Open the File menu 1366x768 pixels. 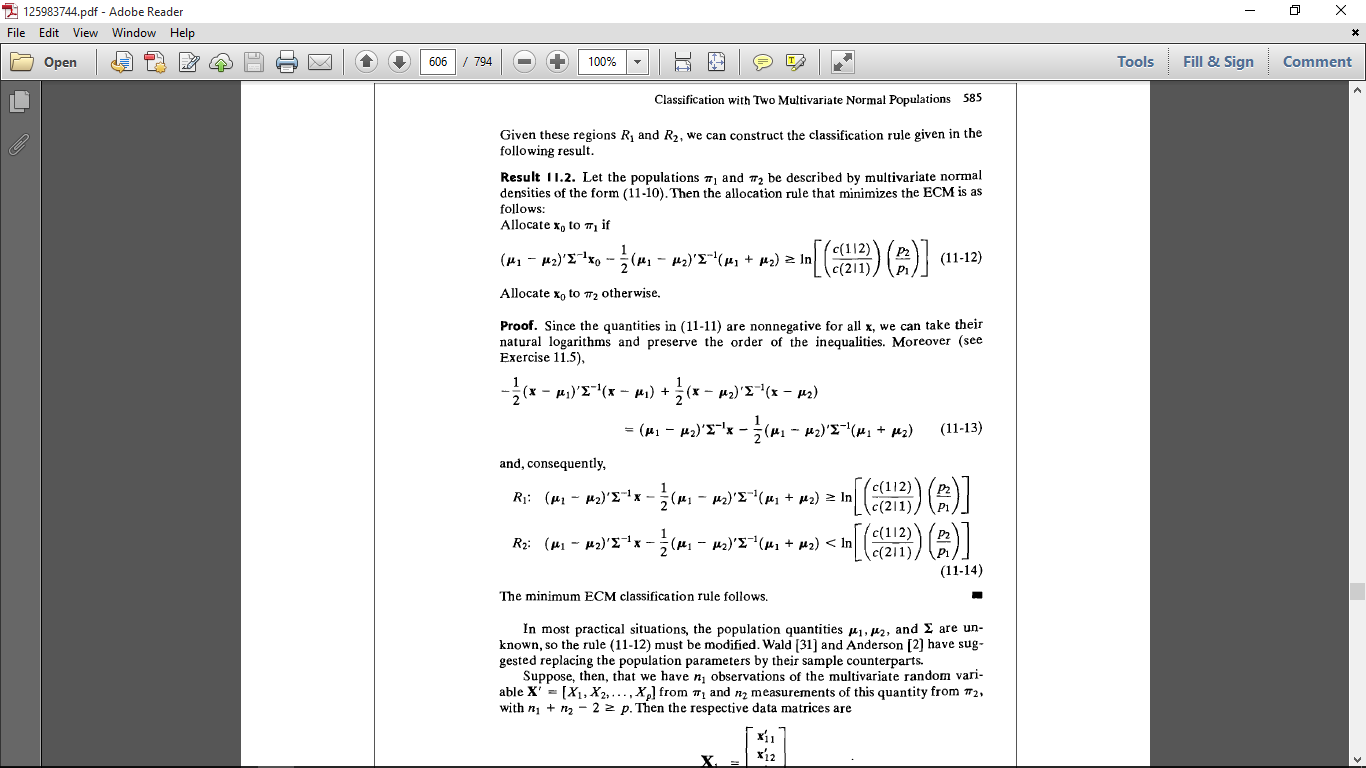point(16,33)
